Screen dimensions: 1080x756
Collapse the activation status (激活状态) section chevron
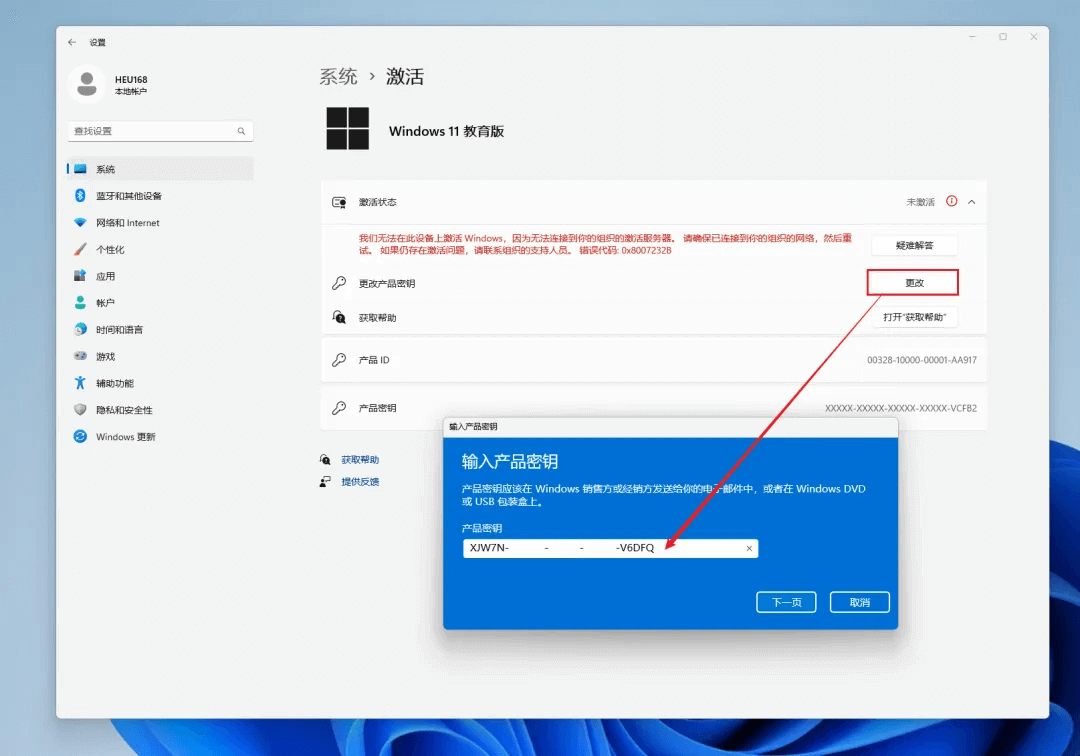pyautogui.click(x=972, y=202)
